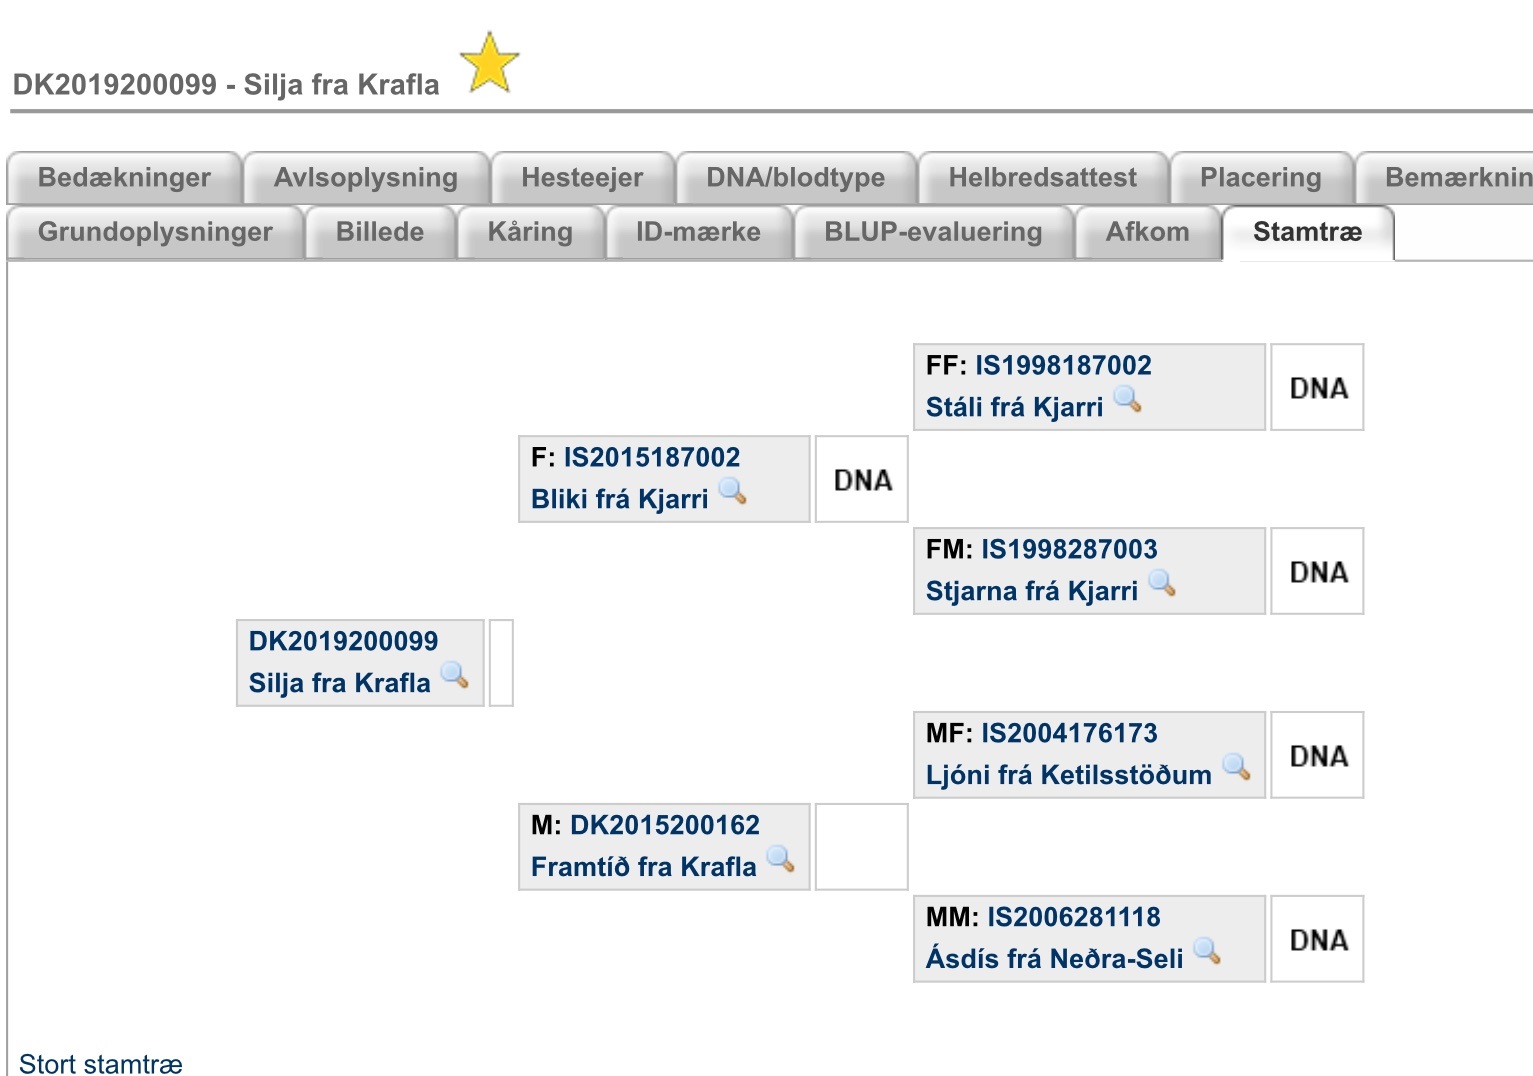Click magnifier icon next to Stáli frá Kjarri

pos(1128,399)
